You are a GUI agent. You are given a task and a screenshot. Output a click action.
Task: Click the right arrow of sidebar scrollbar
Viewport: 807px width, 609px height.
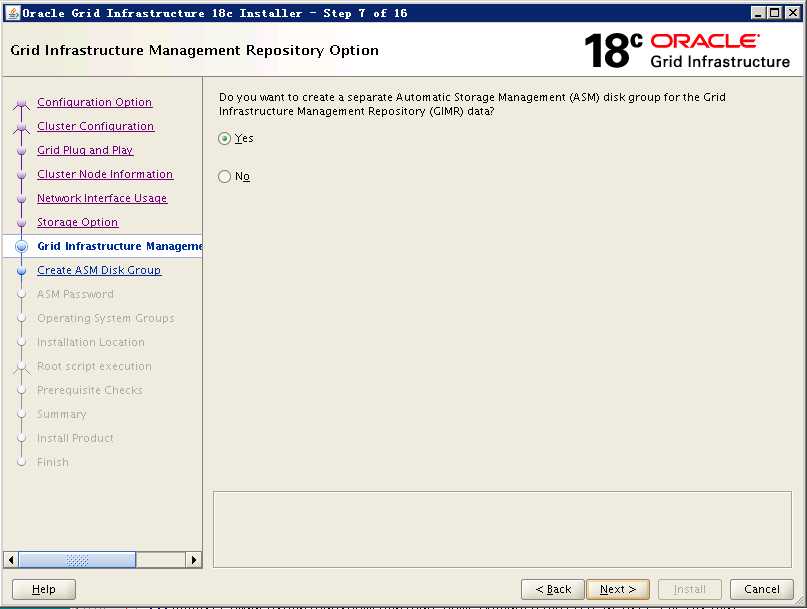194,560
